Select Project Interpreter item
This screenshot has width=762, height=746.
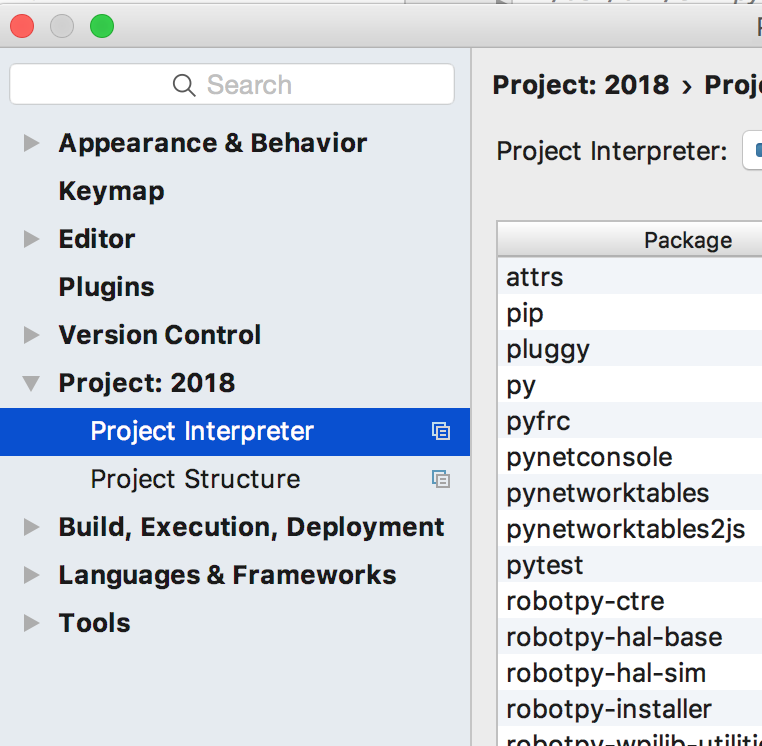coord(235,432)
